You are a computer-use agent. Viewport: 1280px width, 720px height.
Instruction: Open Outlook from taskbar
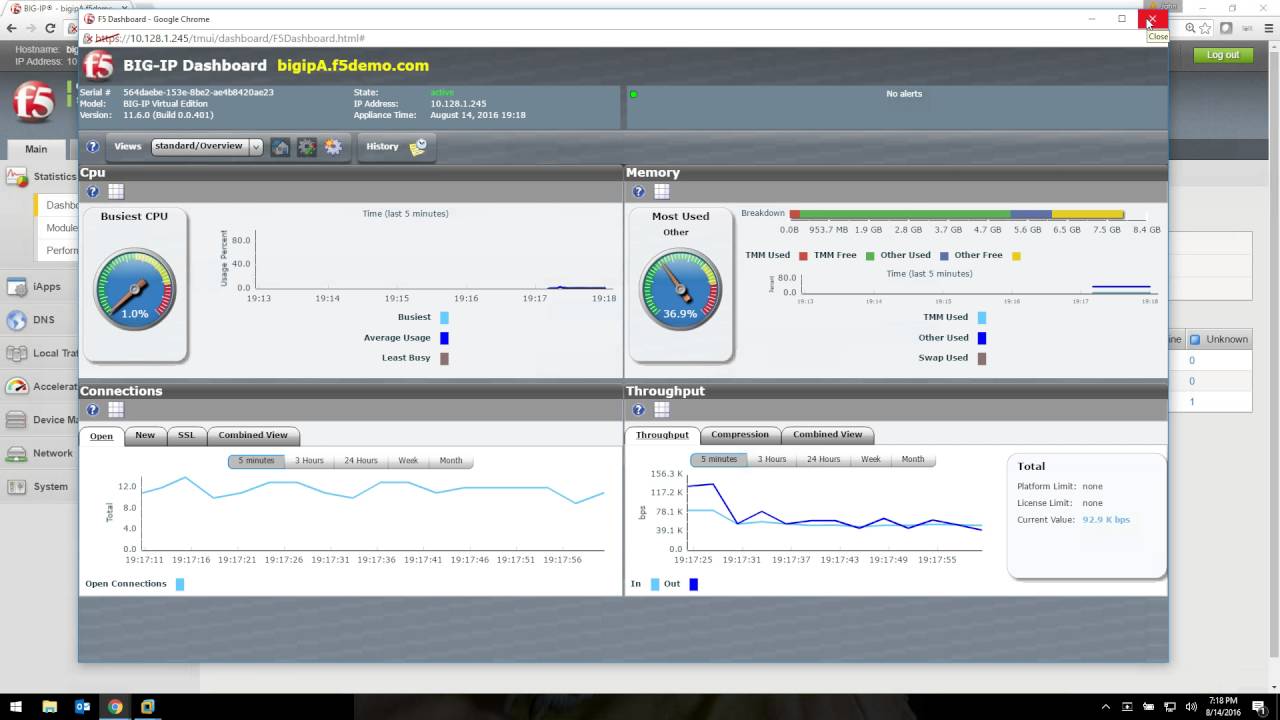pos(83,707)
